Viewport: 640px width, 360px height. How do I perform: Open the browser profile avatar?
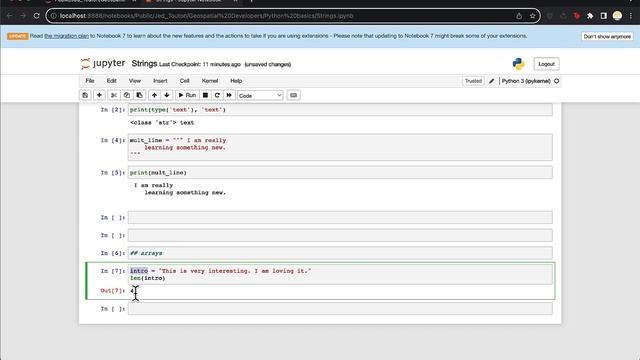(x=617, y=16)
